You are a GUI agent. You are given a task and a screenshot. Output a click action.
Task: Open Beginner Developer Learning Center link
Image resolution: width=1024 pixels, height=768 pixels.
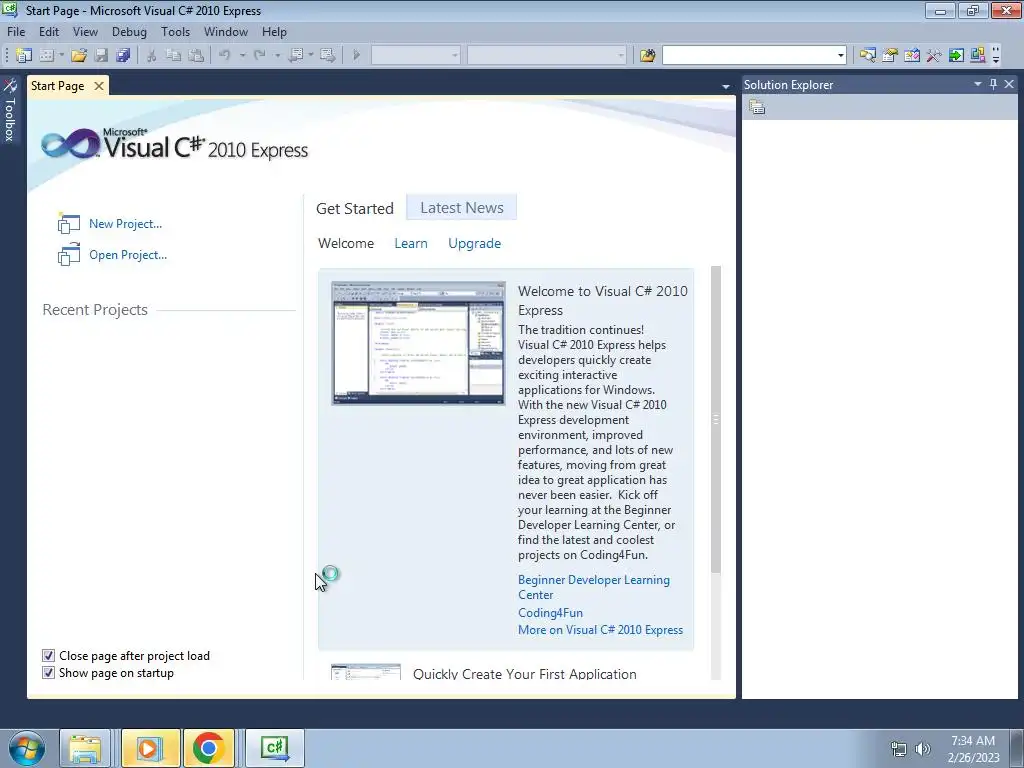click(594, 587)
